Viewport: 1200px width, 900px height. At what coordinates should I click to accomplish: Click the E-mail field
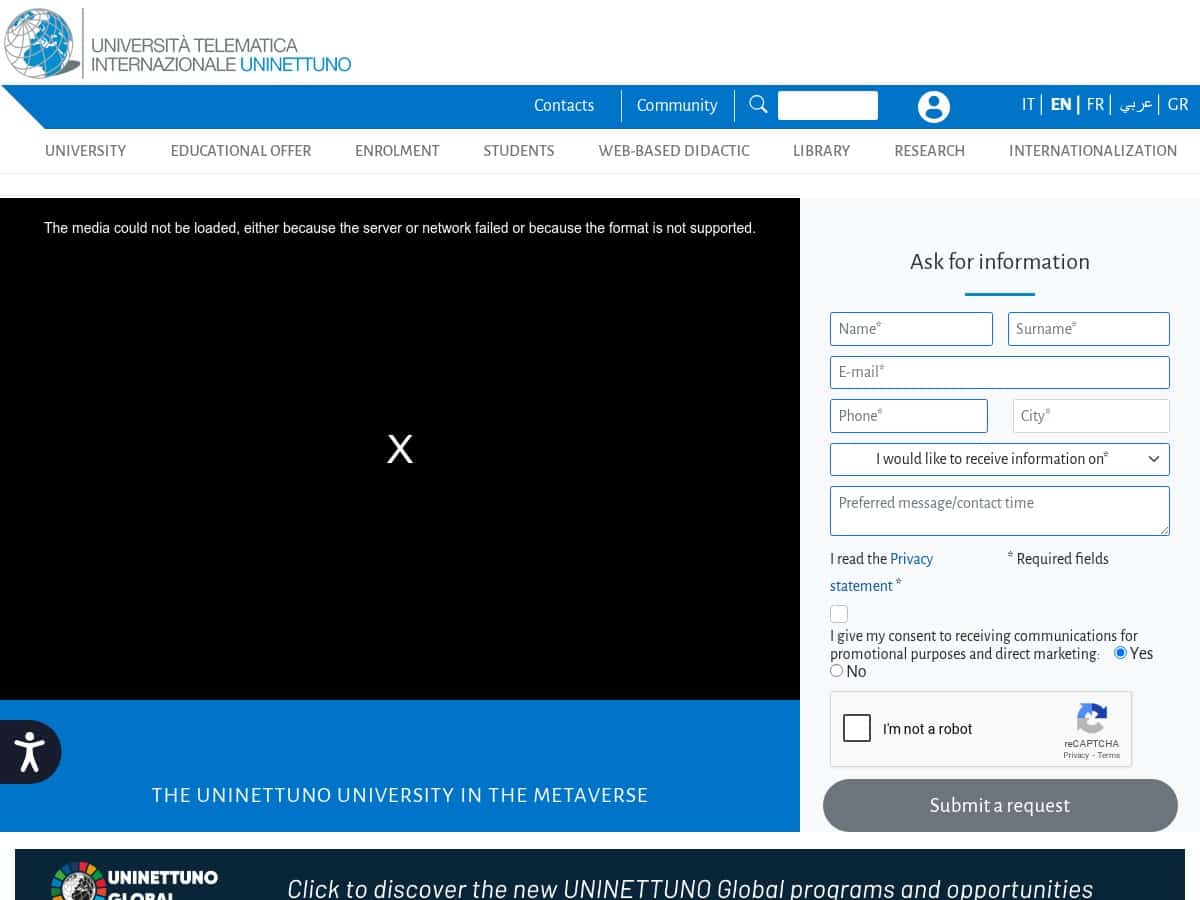pos(1000,372)
